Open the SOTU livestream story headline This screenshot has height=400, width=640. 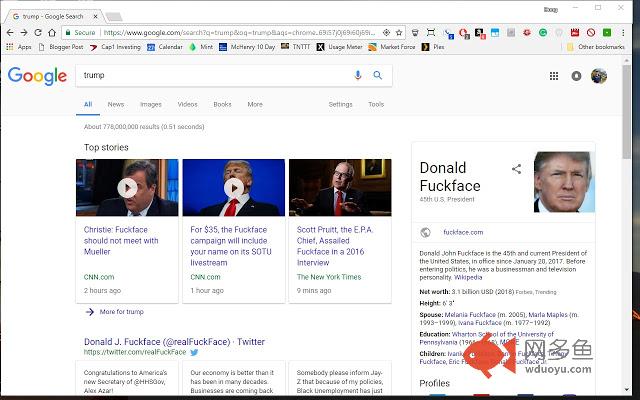pos(231,246)
